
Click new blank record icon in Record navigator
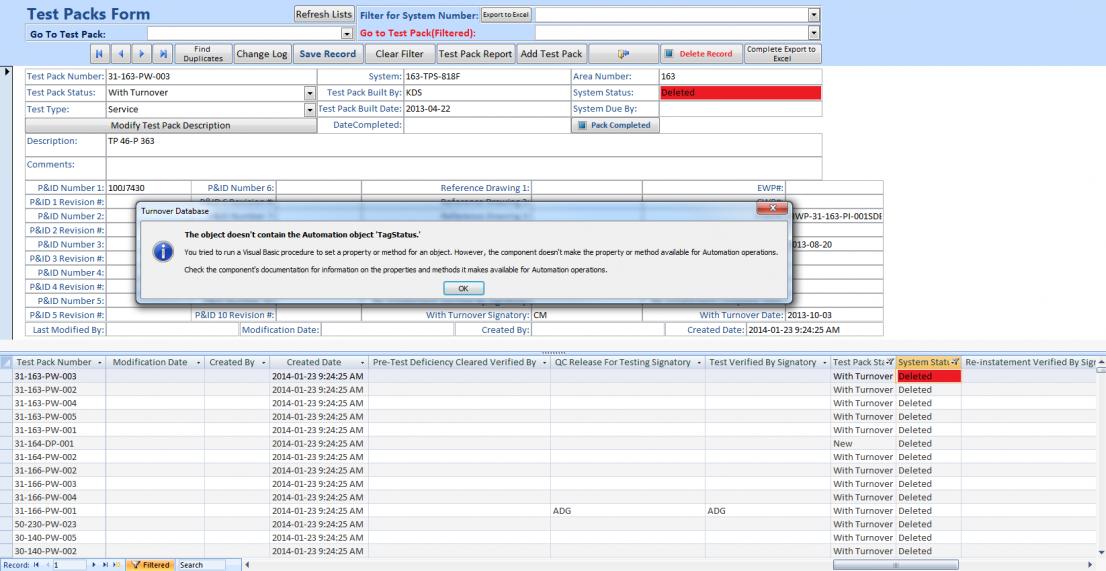tap(116, 565)
